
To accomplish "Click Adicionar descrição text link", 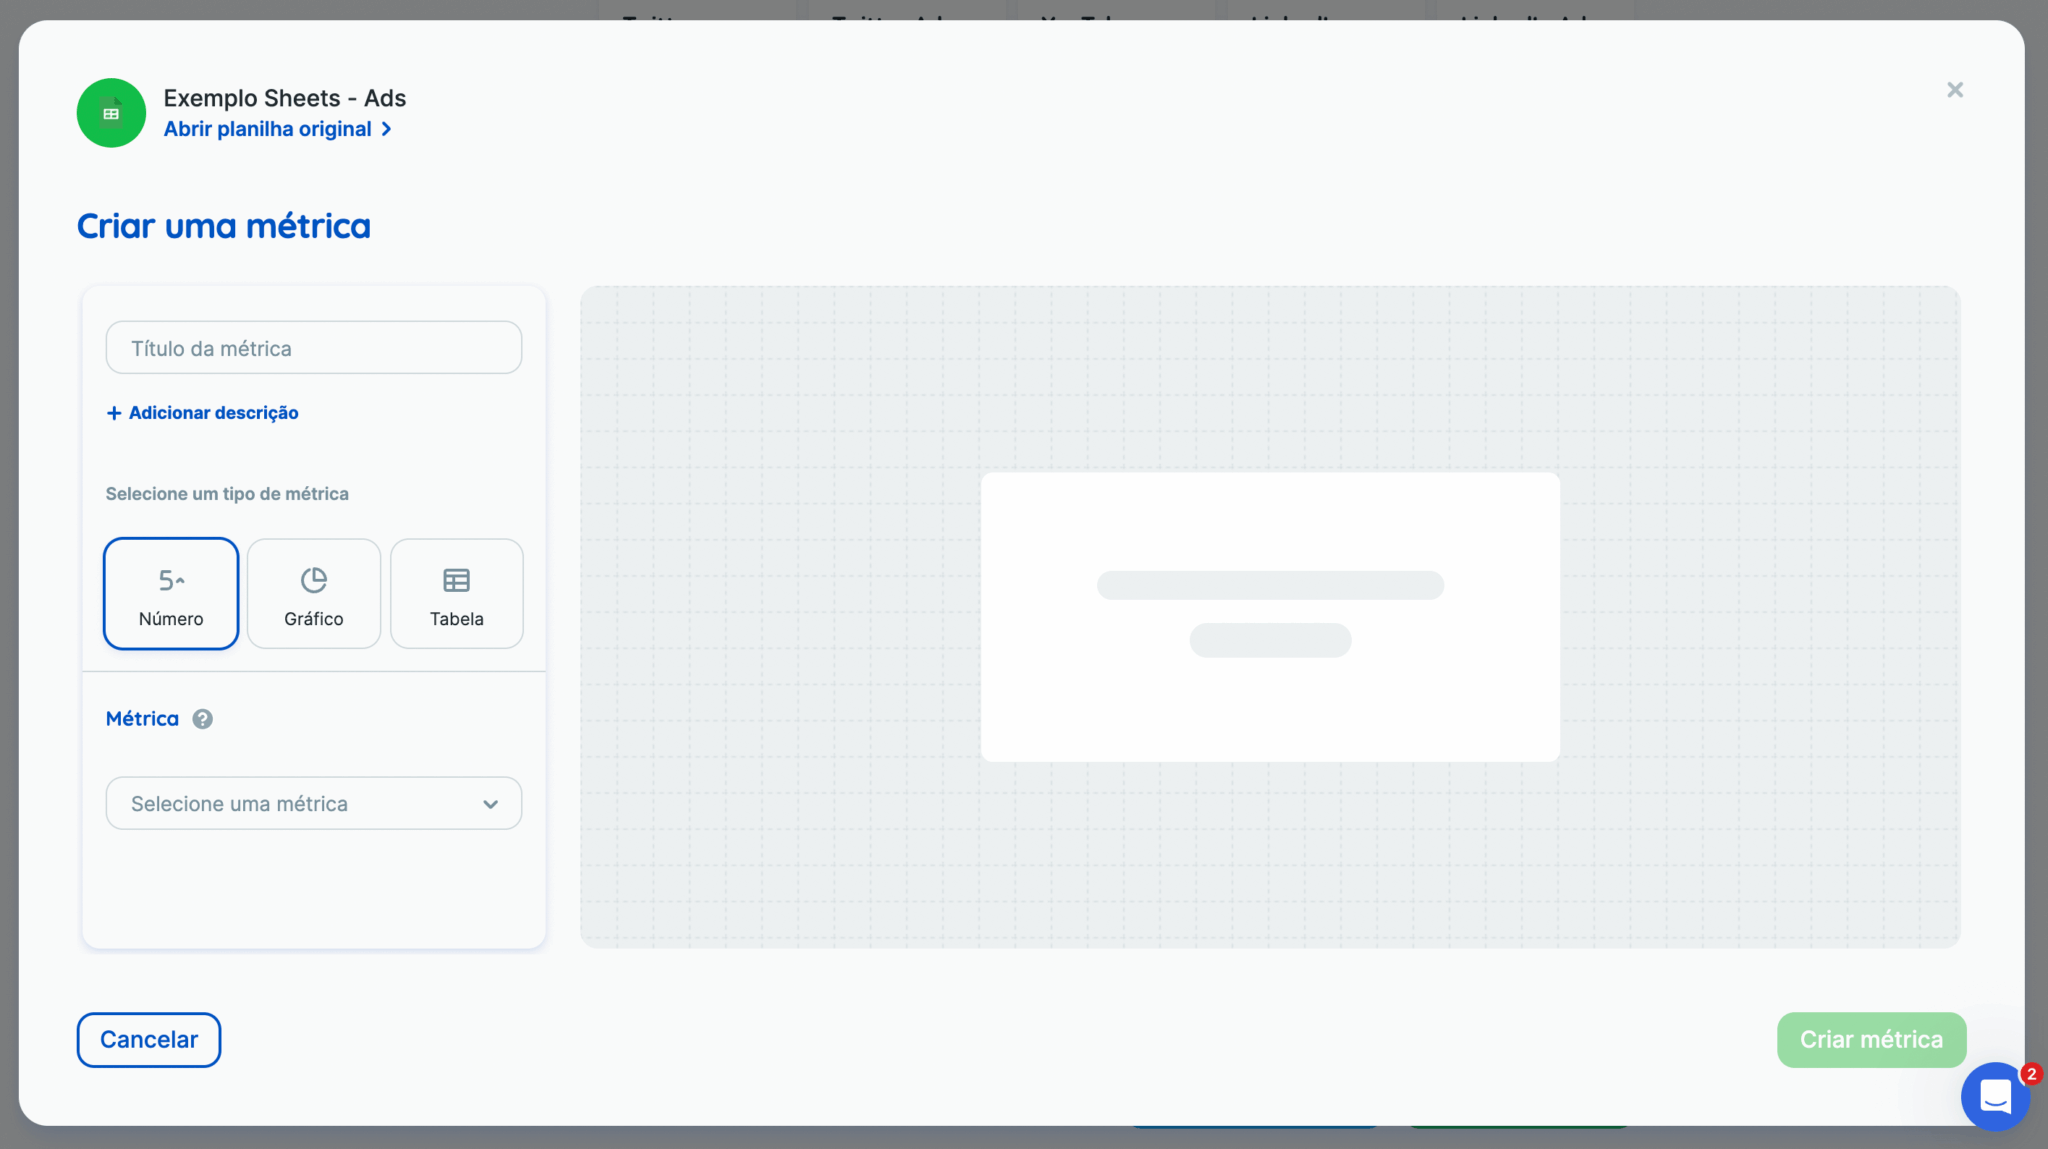I will click(213, 413).
